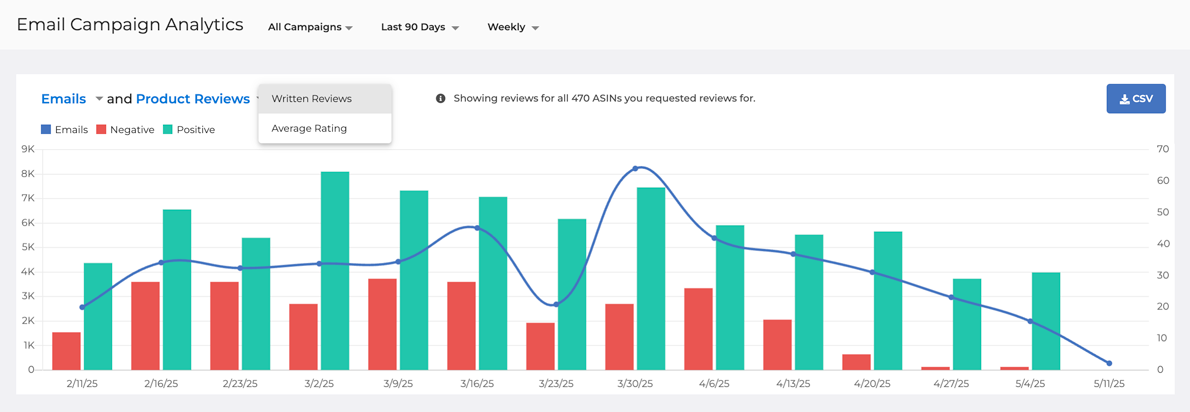
Task: Select the last Emails line point at 5/11/25
Action: click(x=1109, y=363)
